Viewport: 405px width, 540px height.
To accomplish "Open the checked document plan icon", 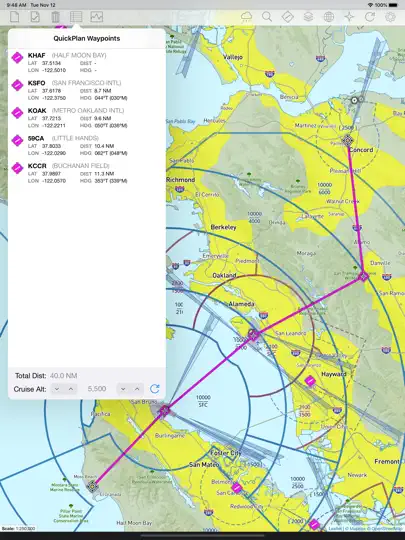I will [x=35, y=17].
